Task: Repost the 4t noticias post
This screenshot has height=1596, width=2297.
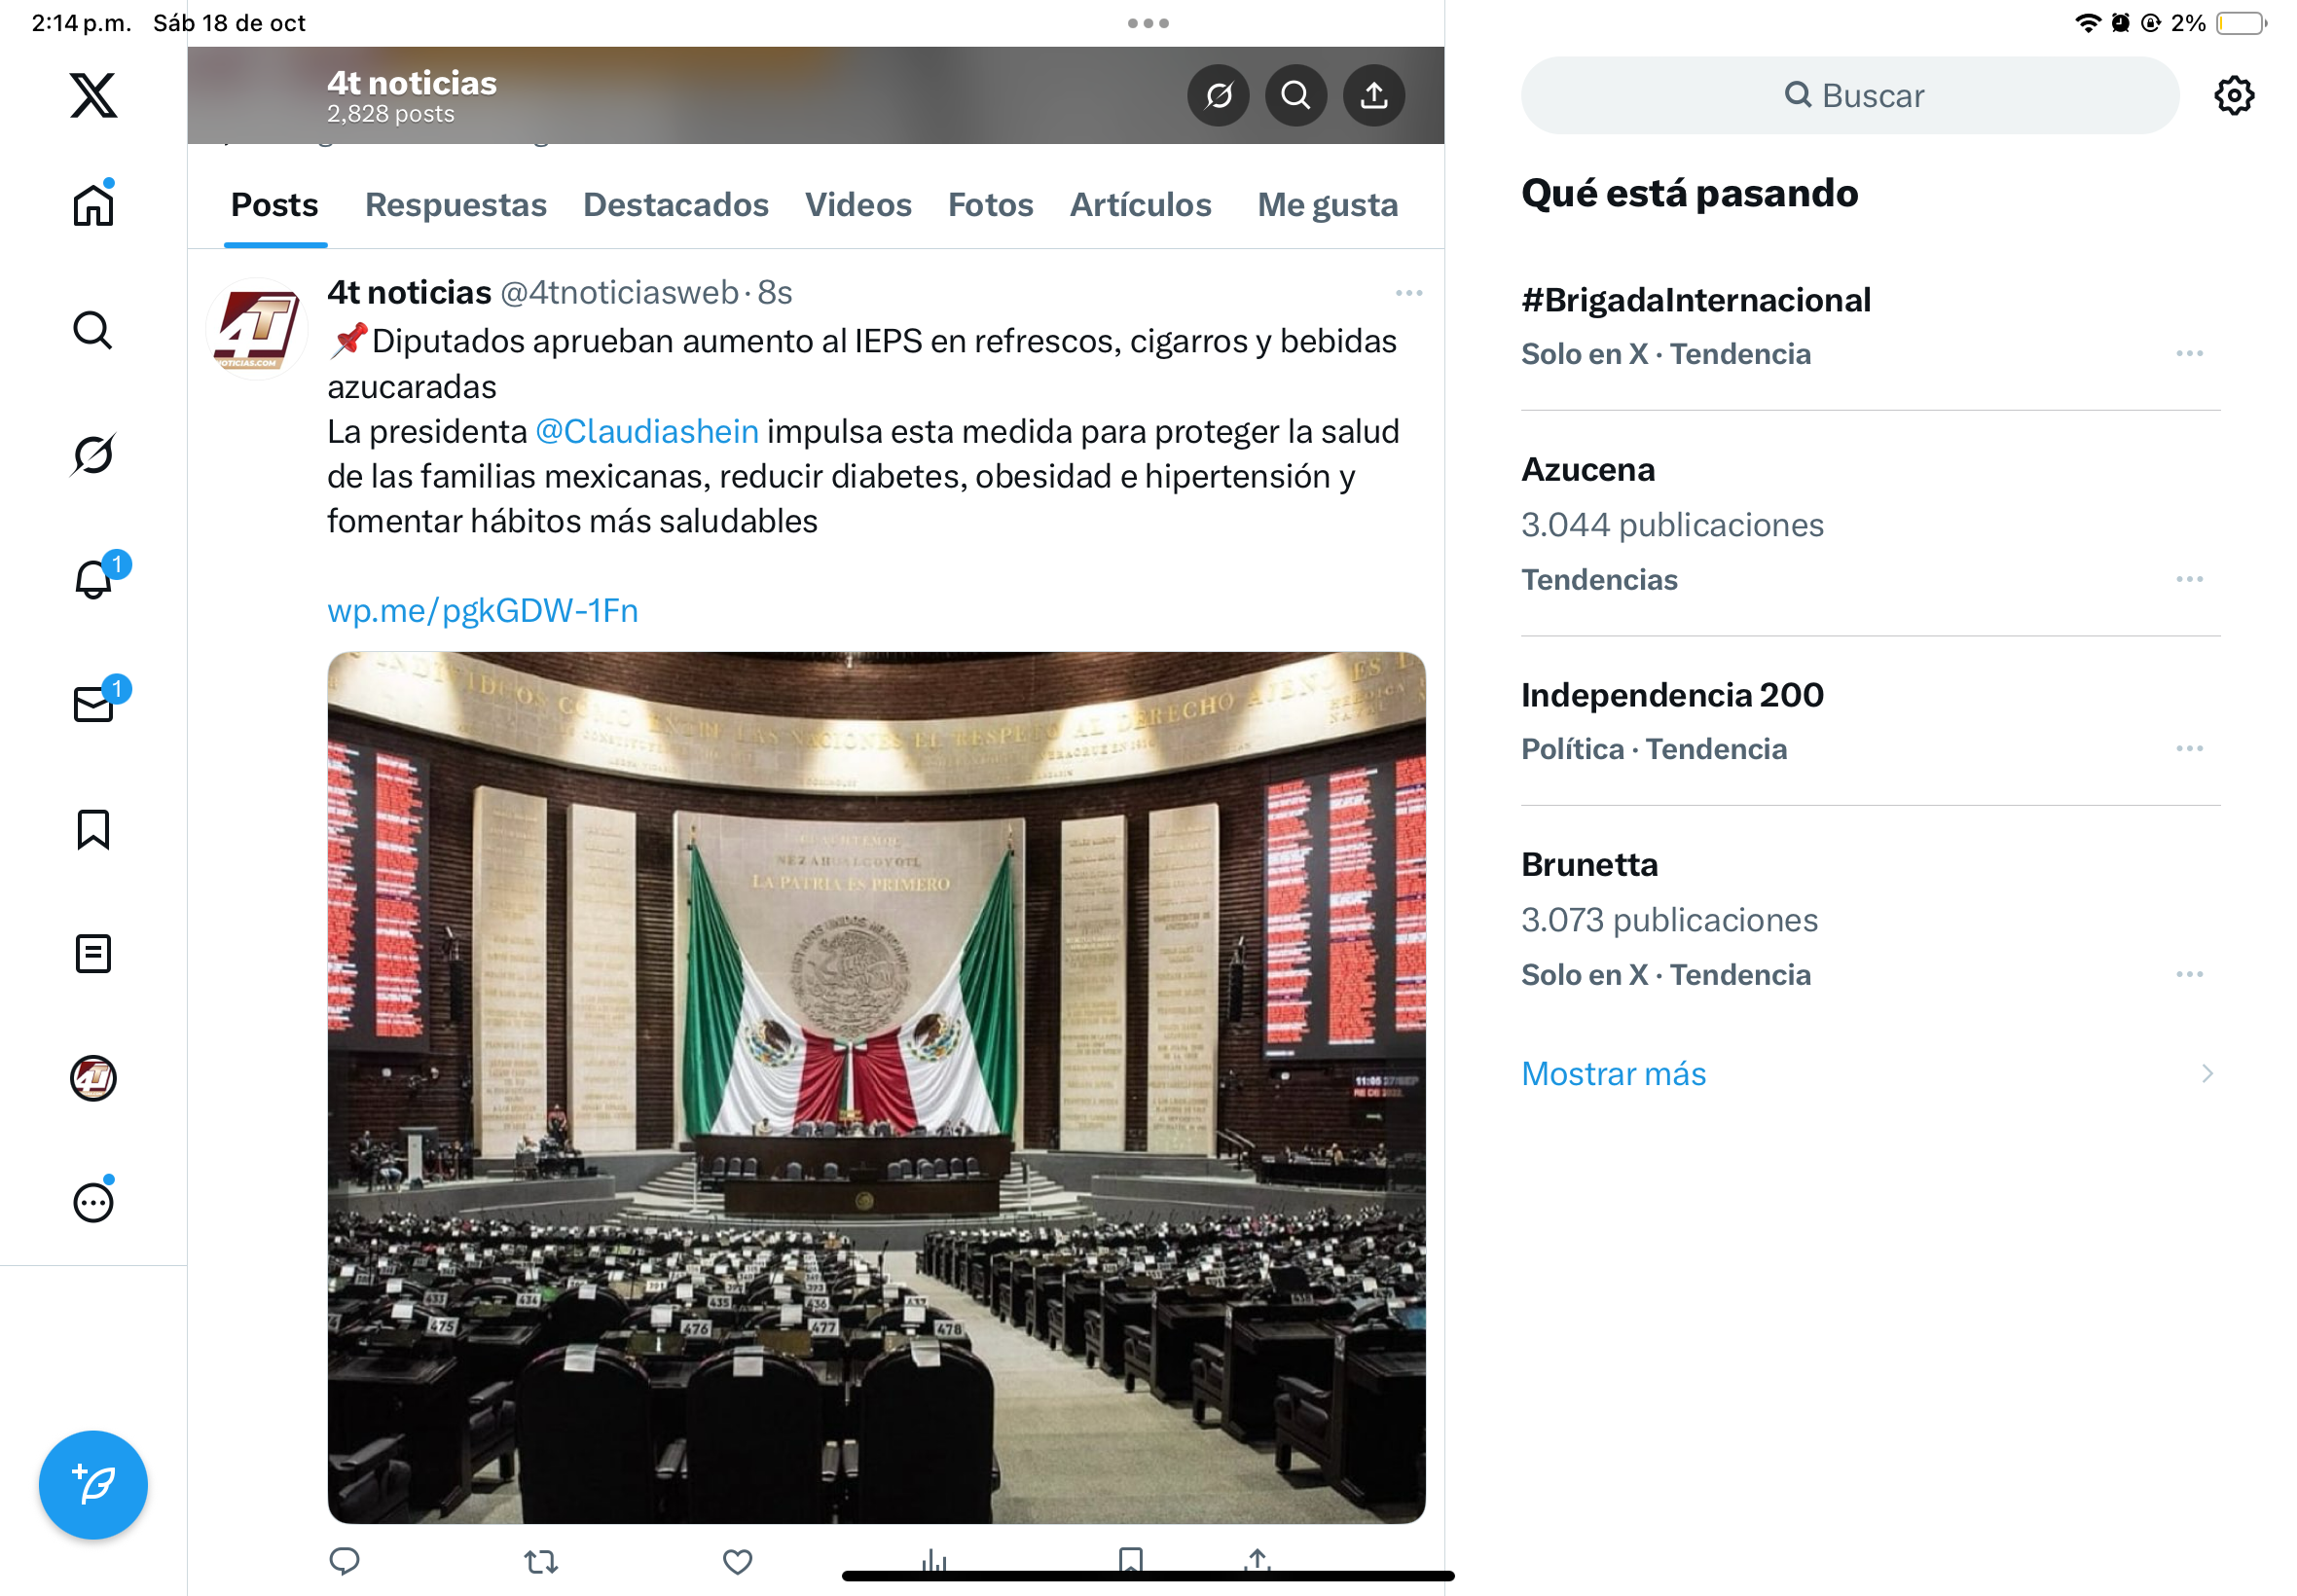Action: tap(540, 1561)
